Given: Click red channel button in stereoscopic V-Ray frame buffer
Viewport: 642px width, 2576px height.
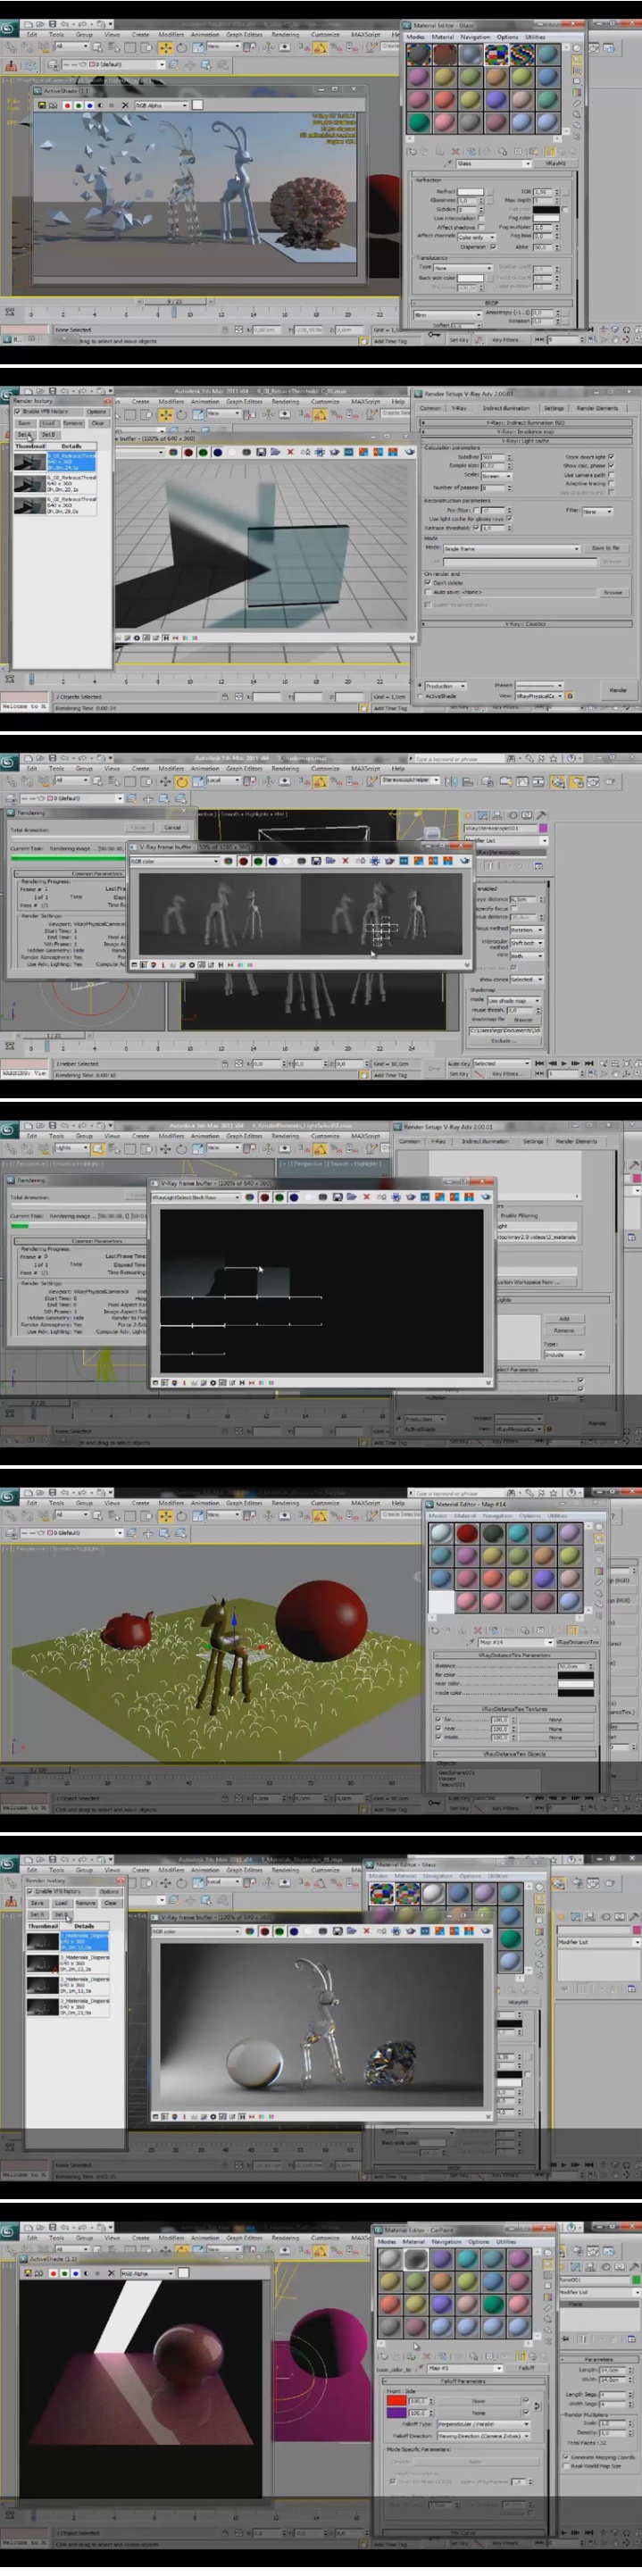Looking at the screenshot, I should click(x=243, y=861).
